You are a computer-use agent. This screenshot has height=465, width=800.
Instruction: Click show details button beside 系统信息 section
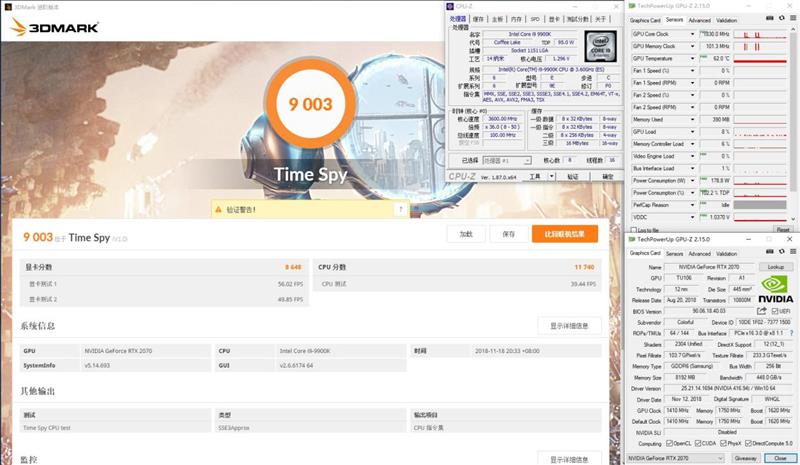pos(569,326)
